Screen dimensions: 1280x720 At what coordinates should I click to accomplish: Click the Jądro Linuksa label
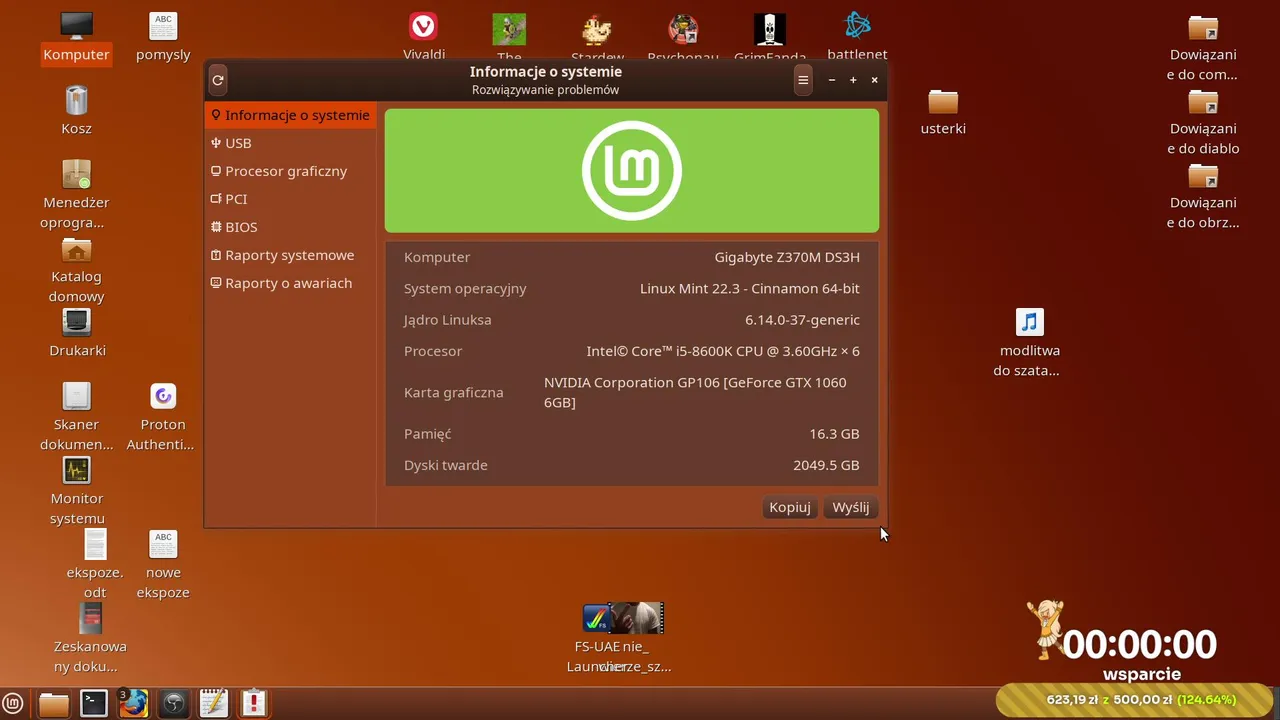447,320
